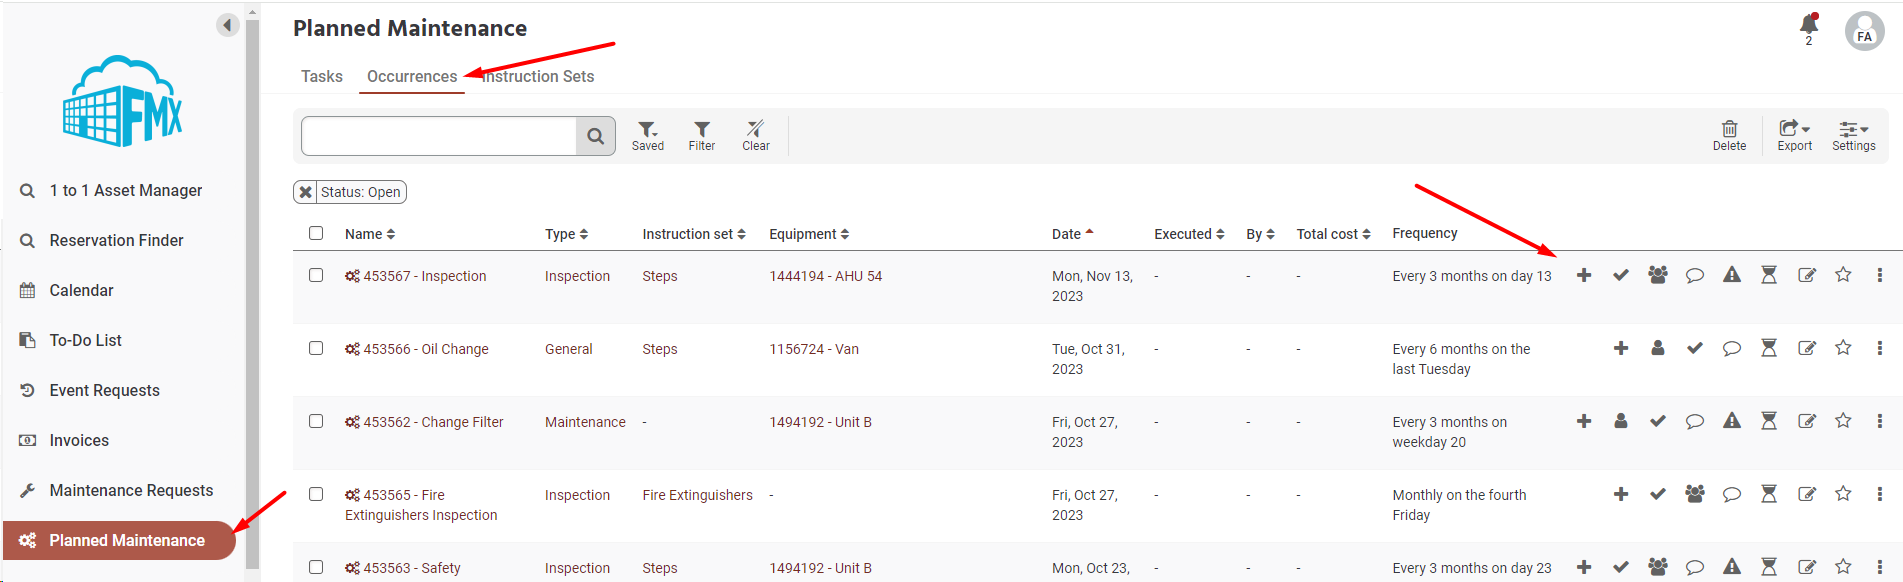Remove the Status: Open filter chip
This screenshot has height=582, width=1903.
(306, 192)
